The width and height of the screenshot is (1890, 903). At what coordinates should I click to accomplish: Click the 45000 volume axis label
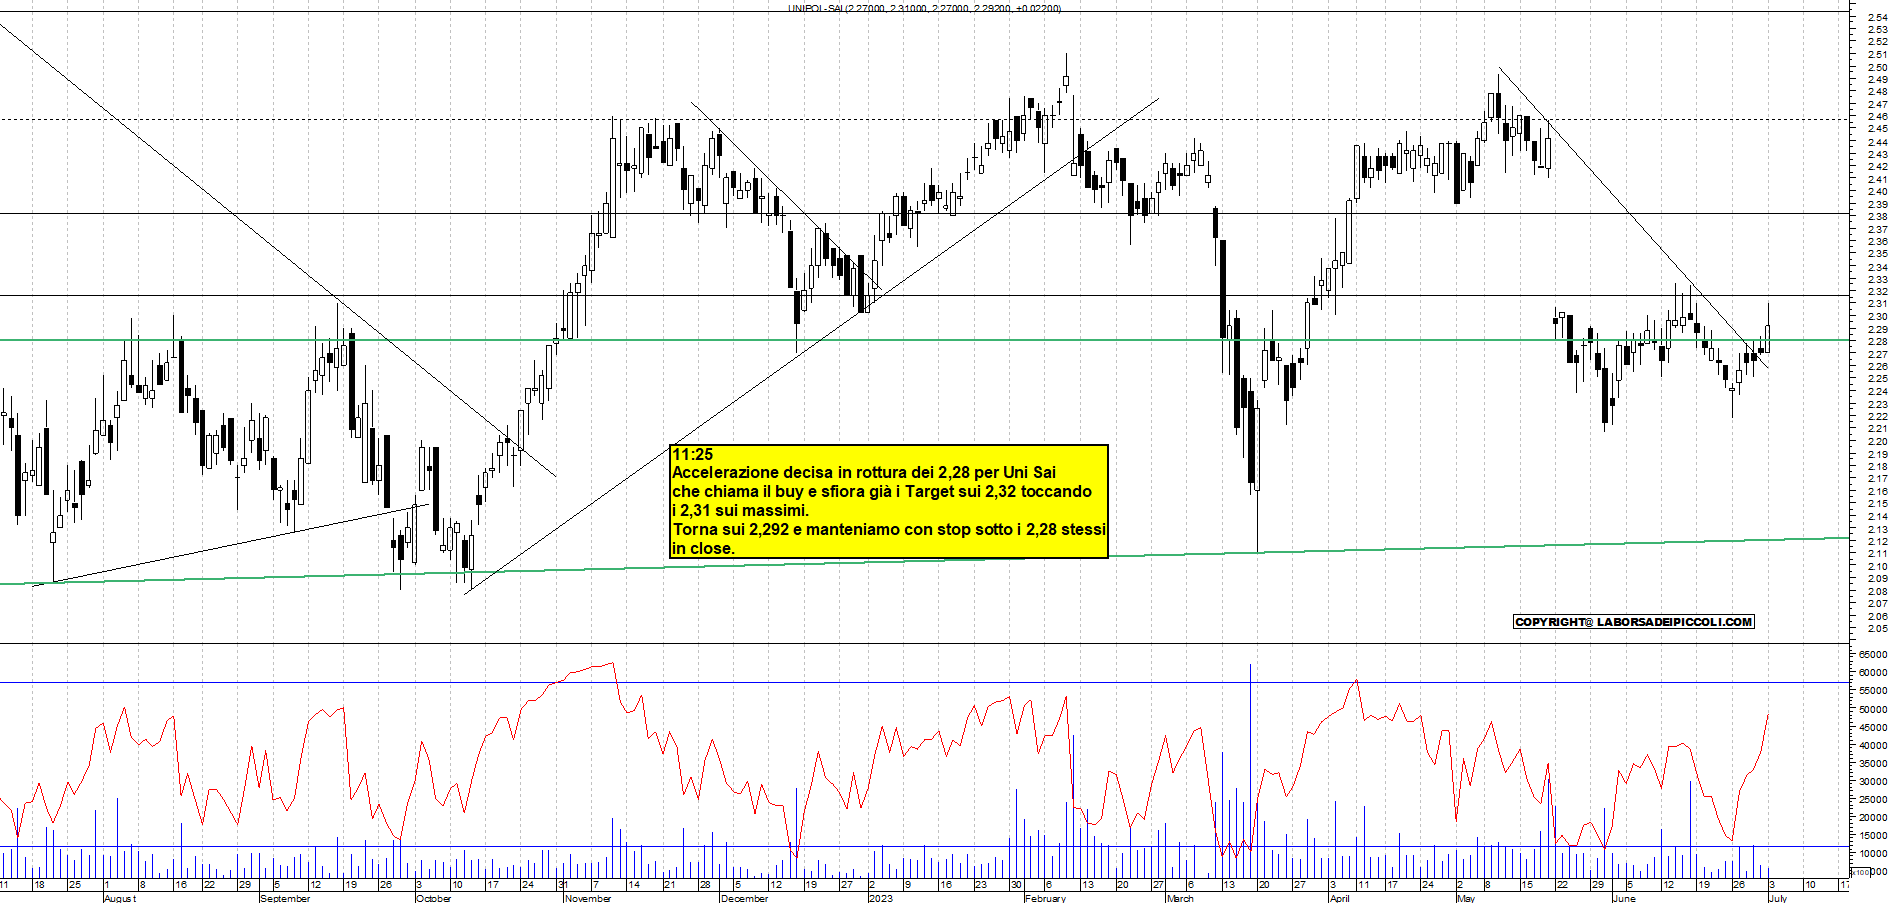[x=1873, y=727]
